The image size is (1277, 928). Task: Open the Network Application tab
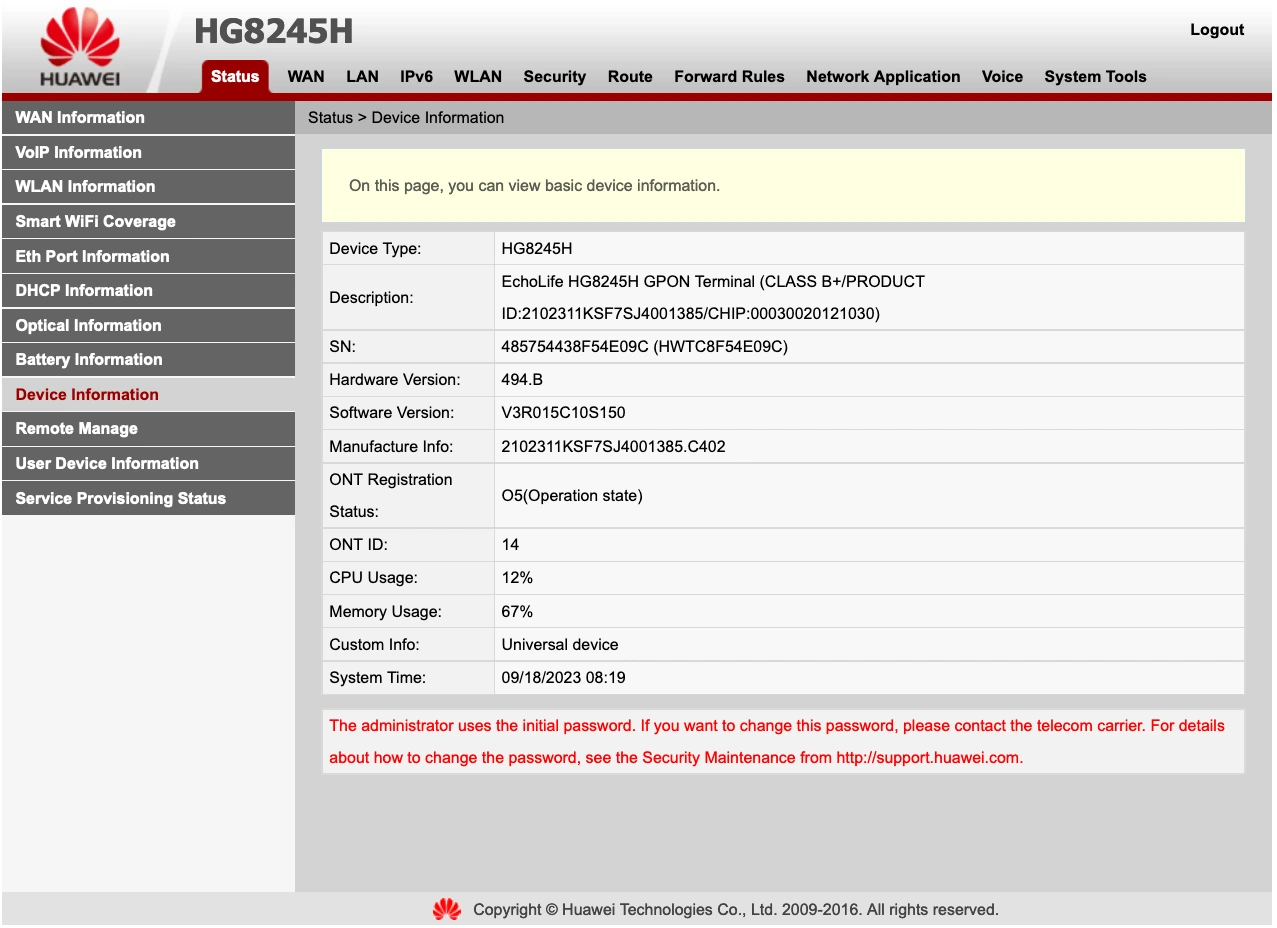point(883,77)
